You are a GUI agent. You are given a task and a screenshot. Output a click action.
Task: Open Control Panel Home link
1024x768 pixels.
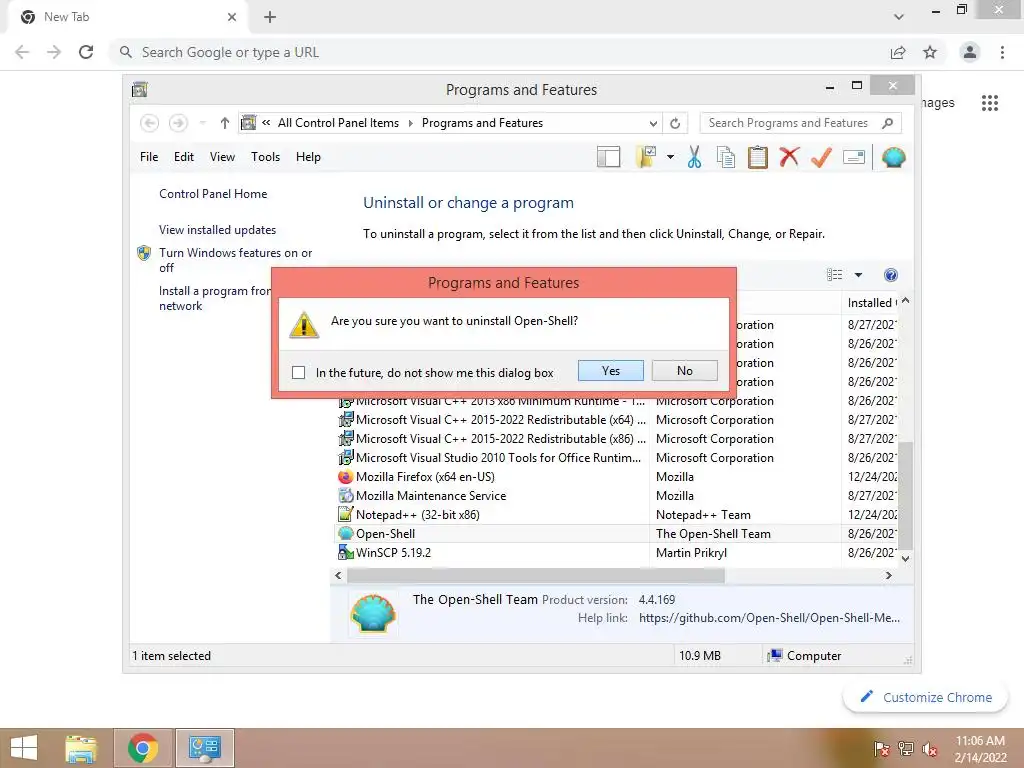click(x=213, y=194)
